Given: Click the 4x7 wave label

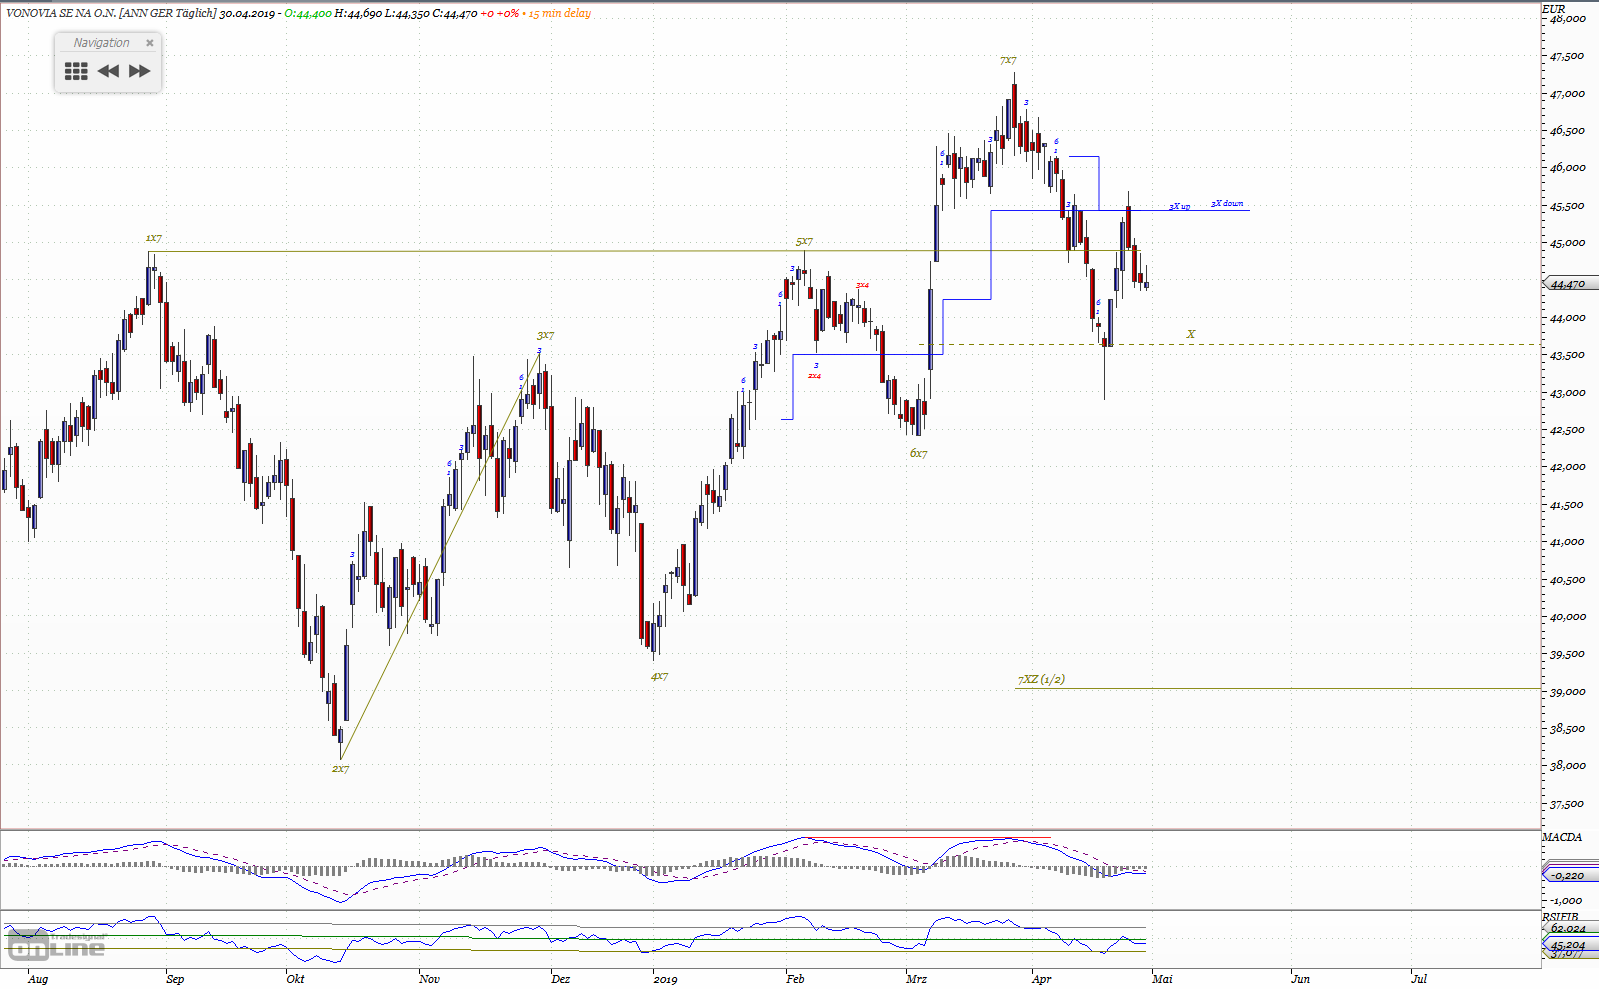Looking at the screenshot, I should click(x=659, y=676).
